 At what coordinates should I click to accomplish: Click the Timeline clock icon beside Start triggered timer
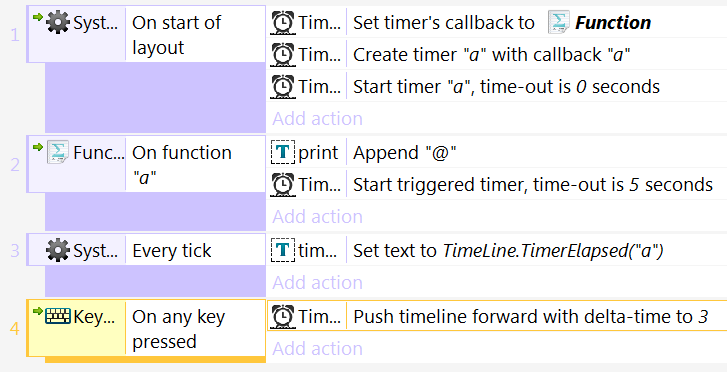click(x=282, y=185)
